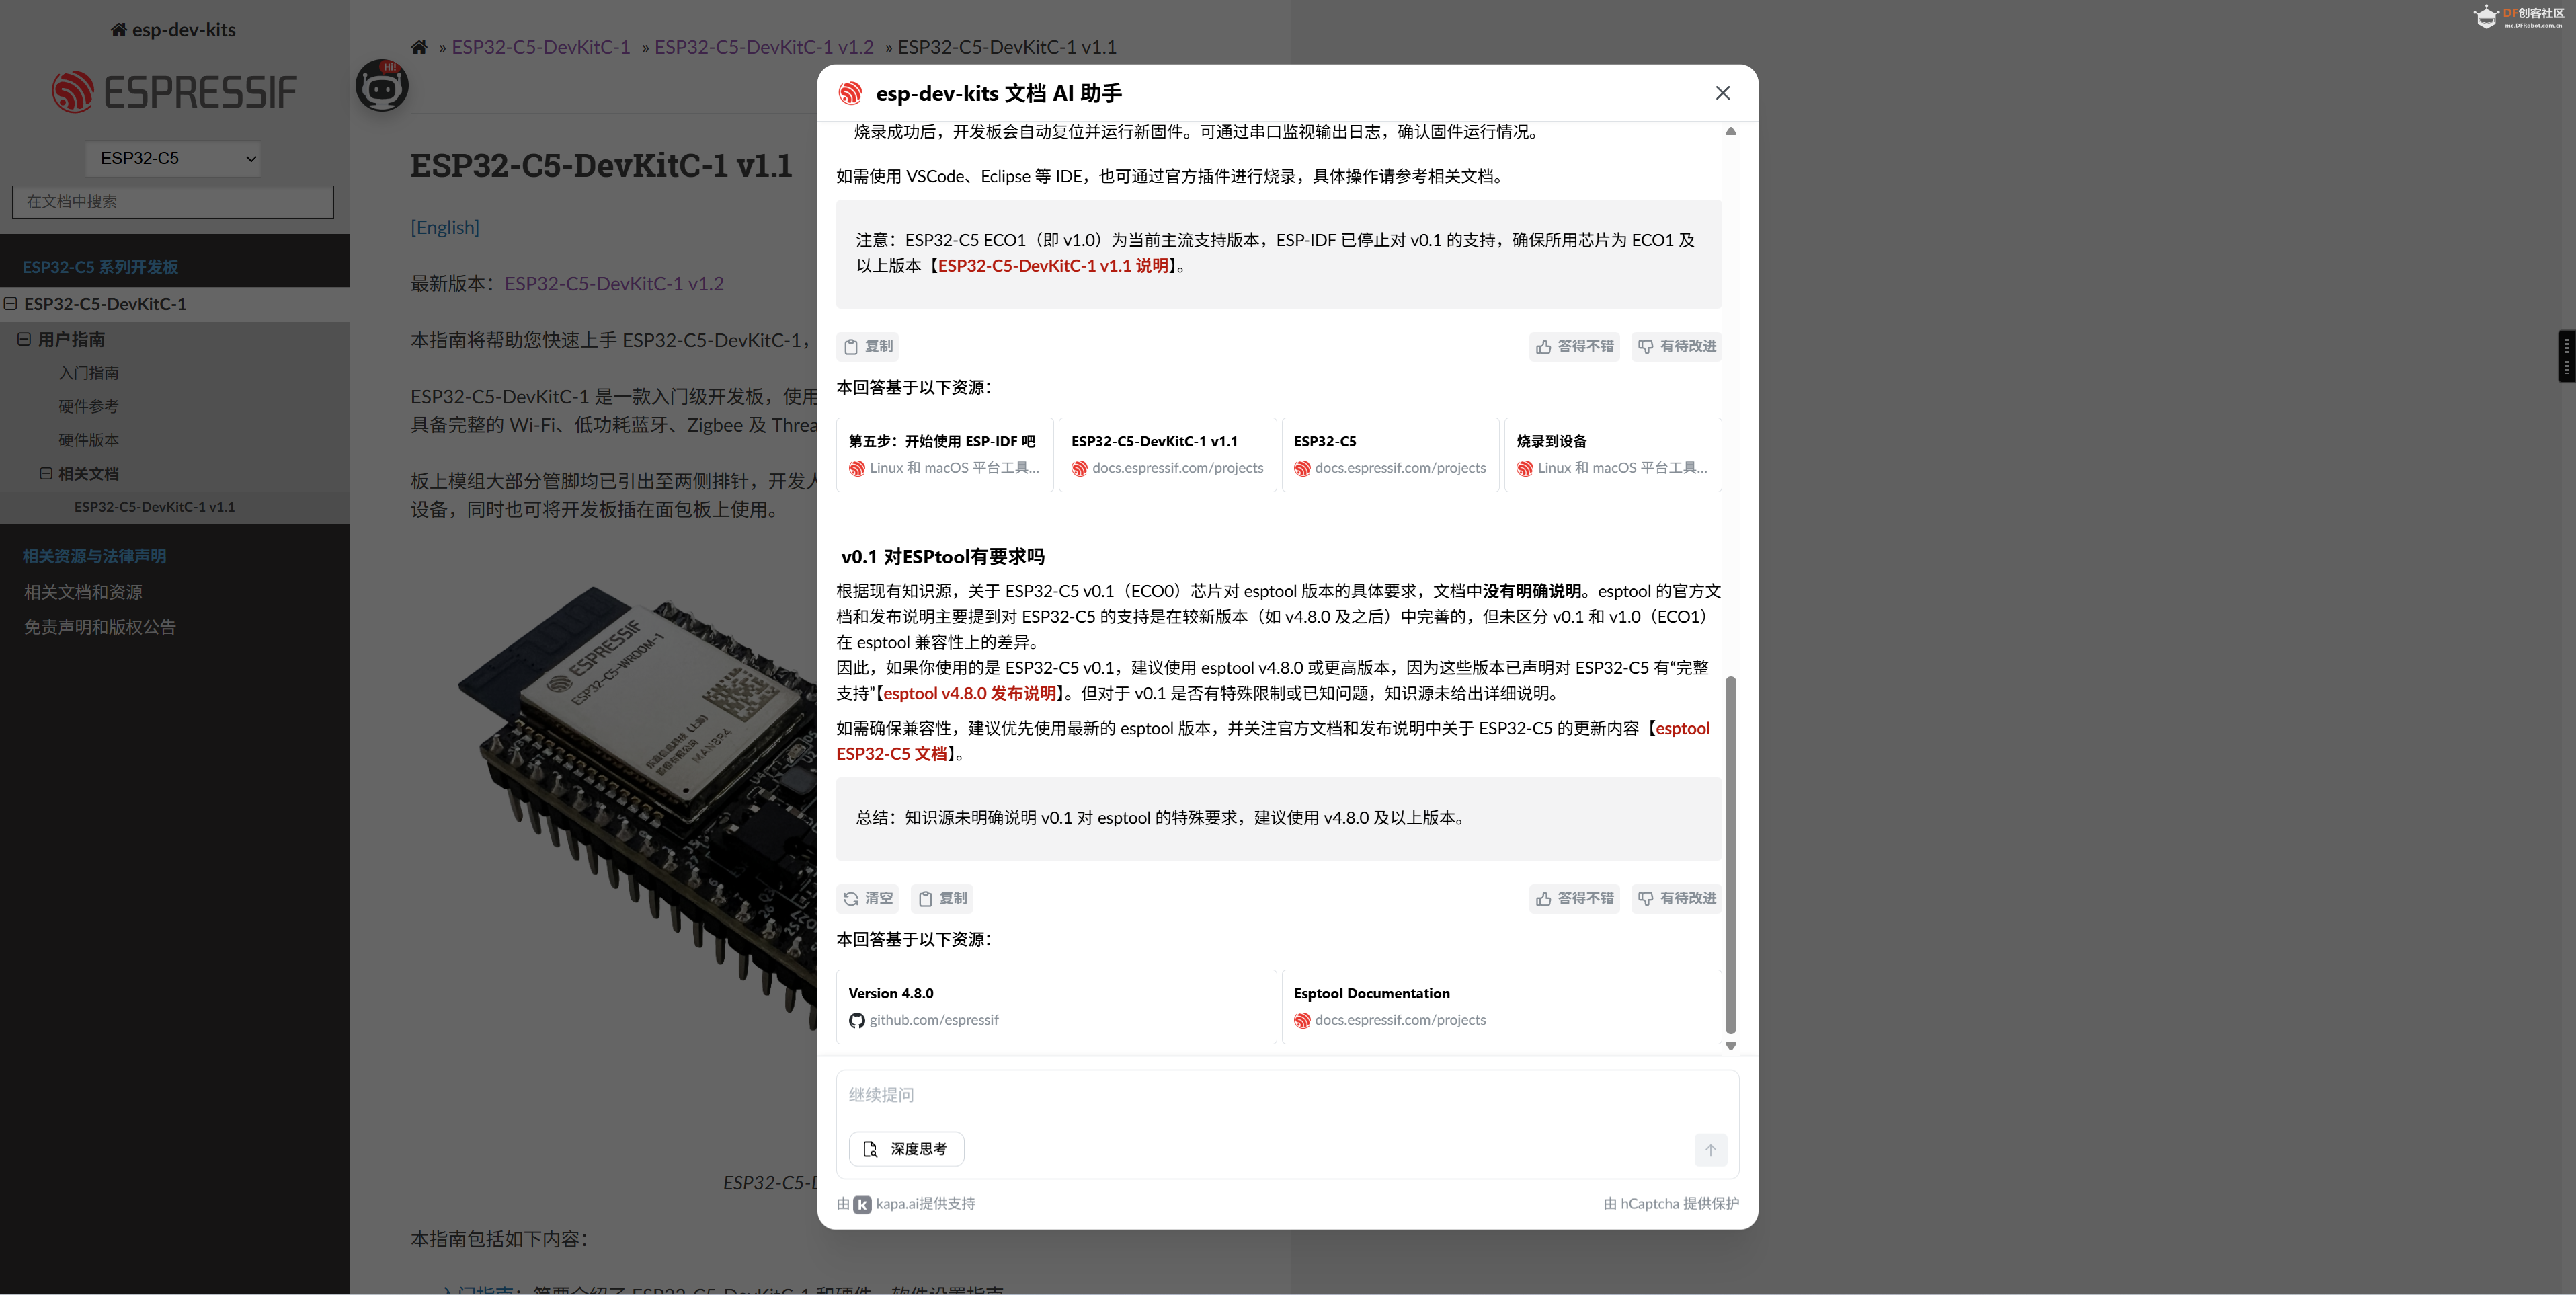Click thumbs up on the last answer
This screenshot has width=2576, height=1295.
pyautogui.click(x=1574, y=898)
